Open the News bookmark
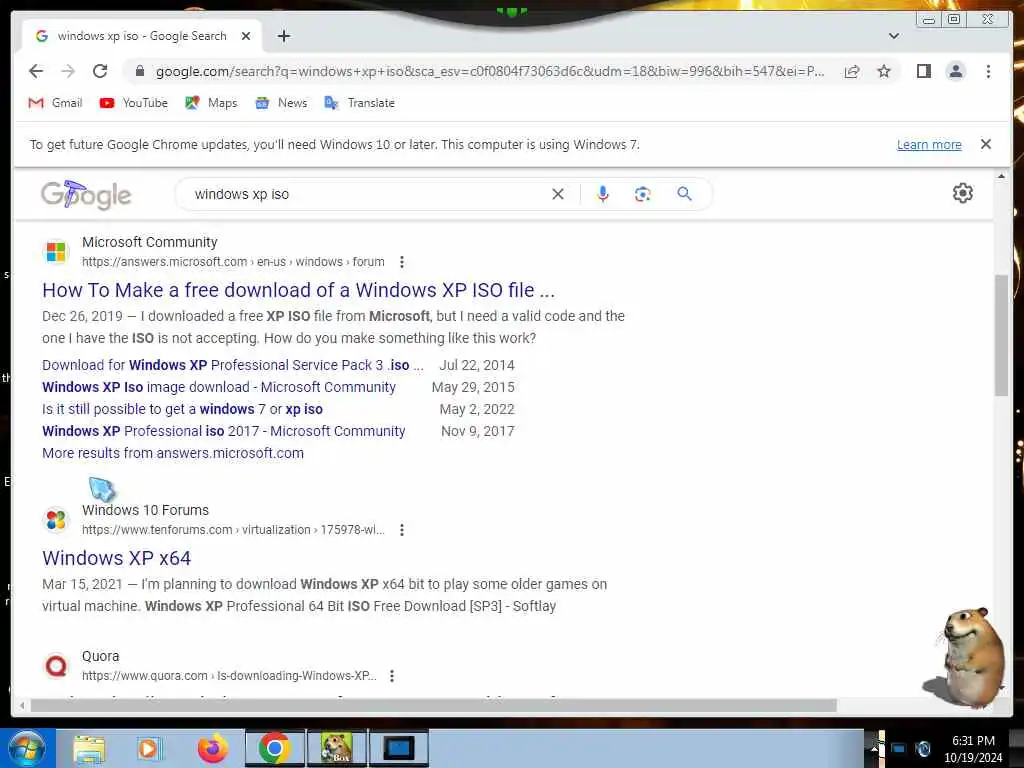The image size is (1024, 768). pyautogui.click(x=281, y=103)
